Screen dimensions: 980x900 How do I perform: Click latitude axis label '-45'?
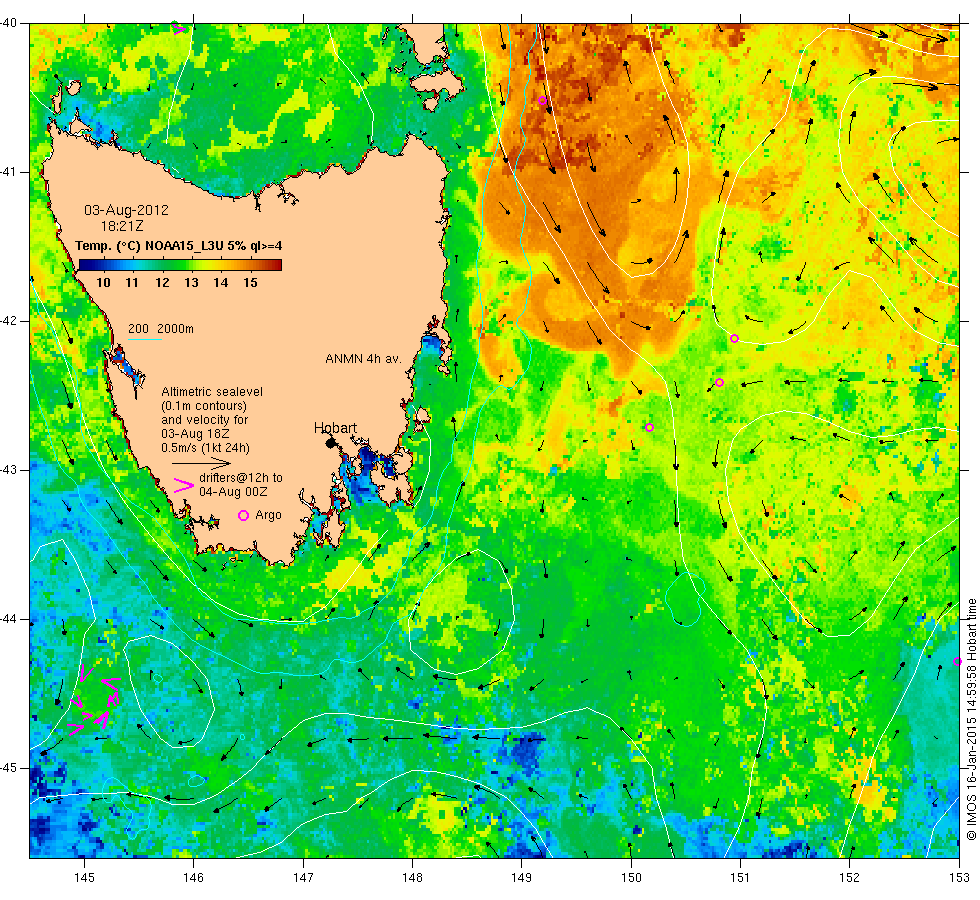pos(8,768)
